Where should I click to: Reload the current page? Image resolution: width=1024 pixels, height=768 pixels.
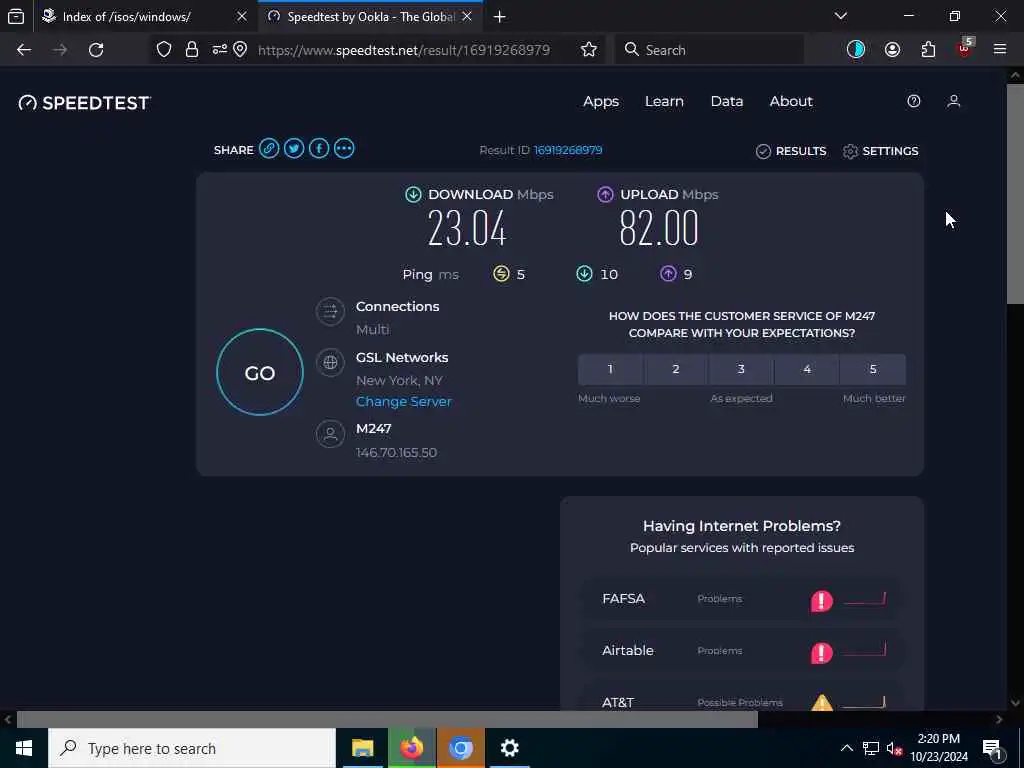(x=96, y=50)
